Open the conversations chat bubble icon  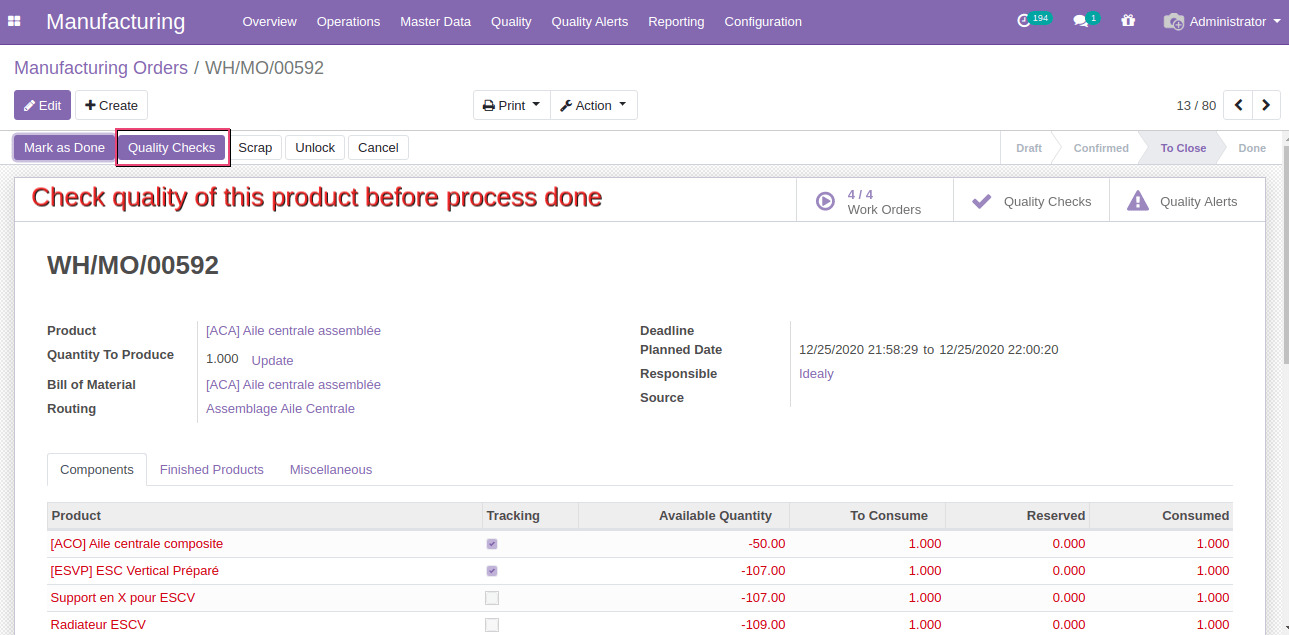[1080, 21]
